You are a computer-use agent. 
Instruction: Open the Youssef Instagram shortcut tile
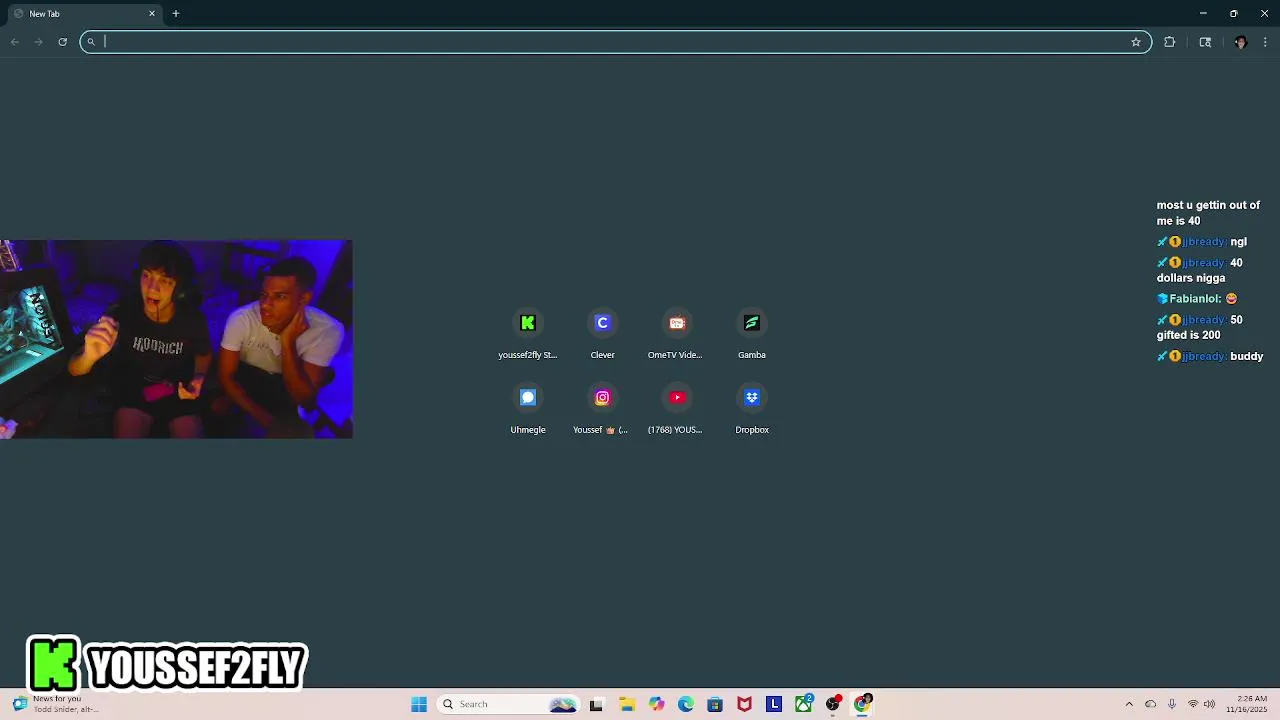coord(602,409)
